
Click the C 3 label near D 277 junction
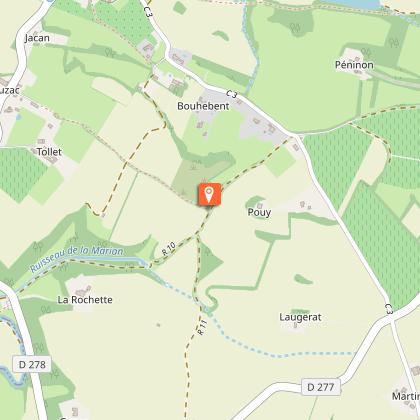389,309
